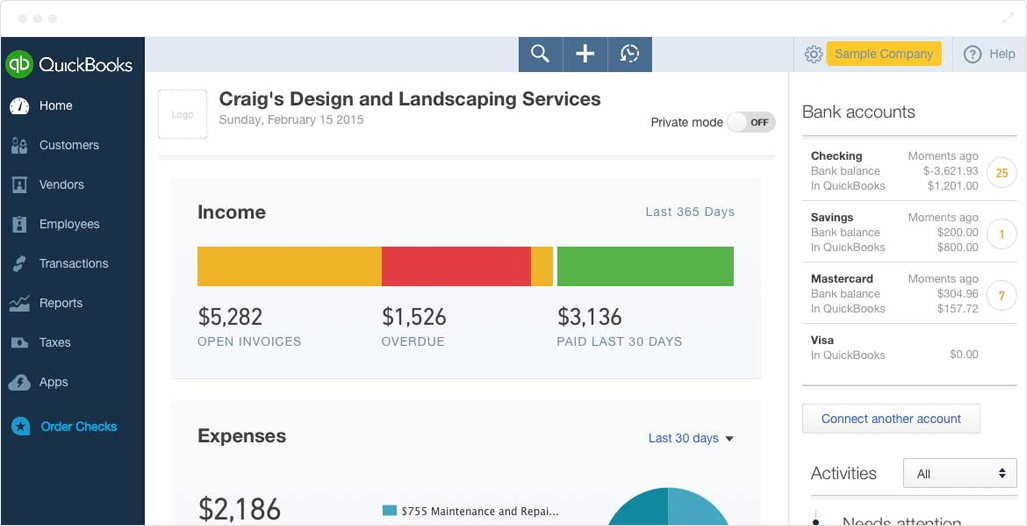Screen dimensions: 1027x526
Task: Click the Order Checks link
Action: coord(79,426)
